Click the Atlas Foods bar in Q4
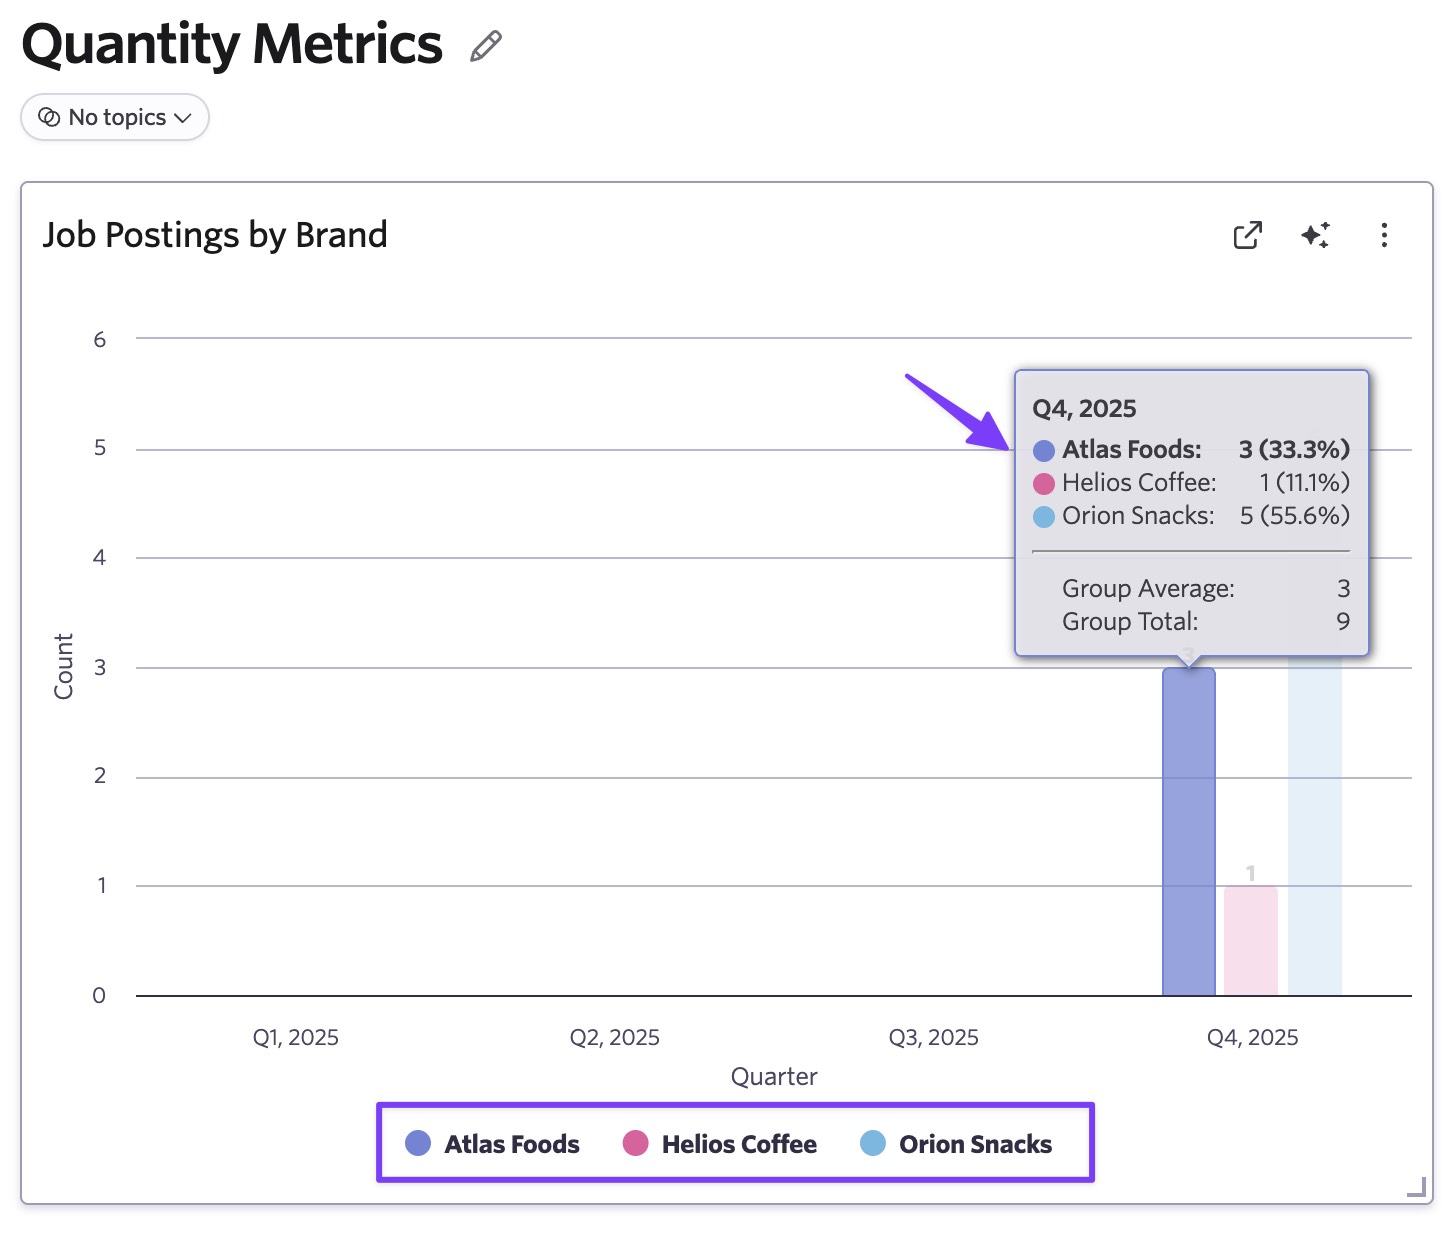 pyautogui.click(x=1188, y=830)
